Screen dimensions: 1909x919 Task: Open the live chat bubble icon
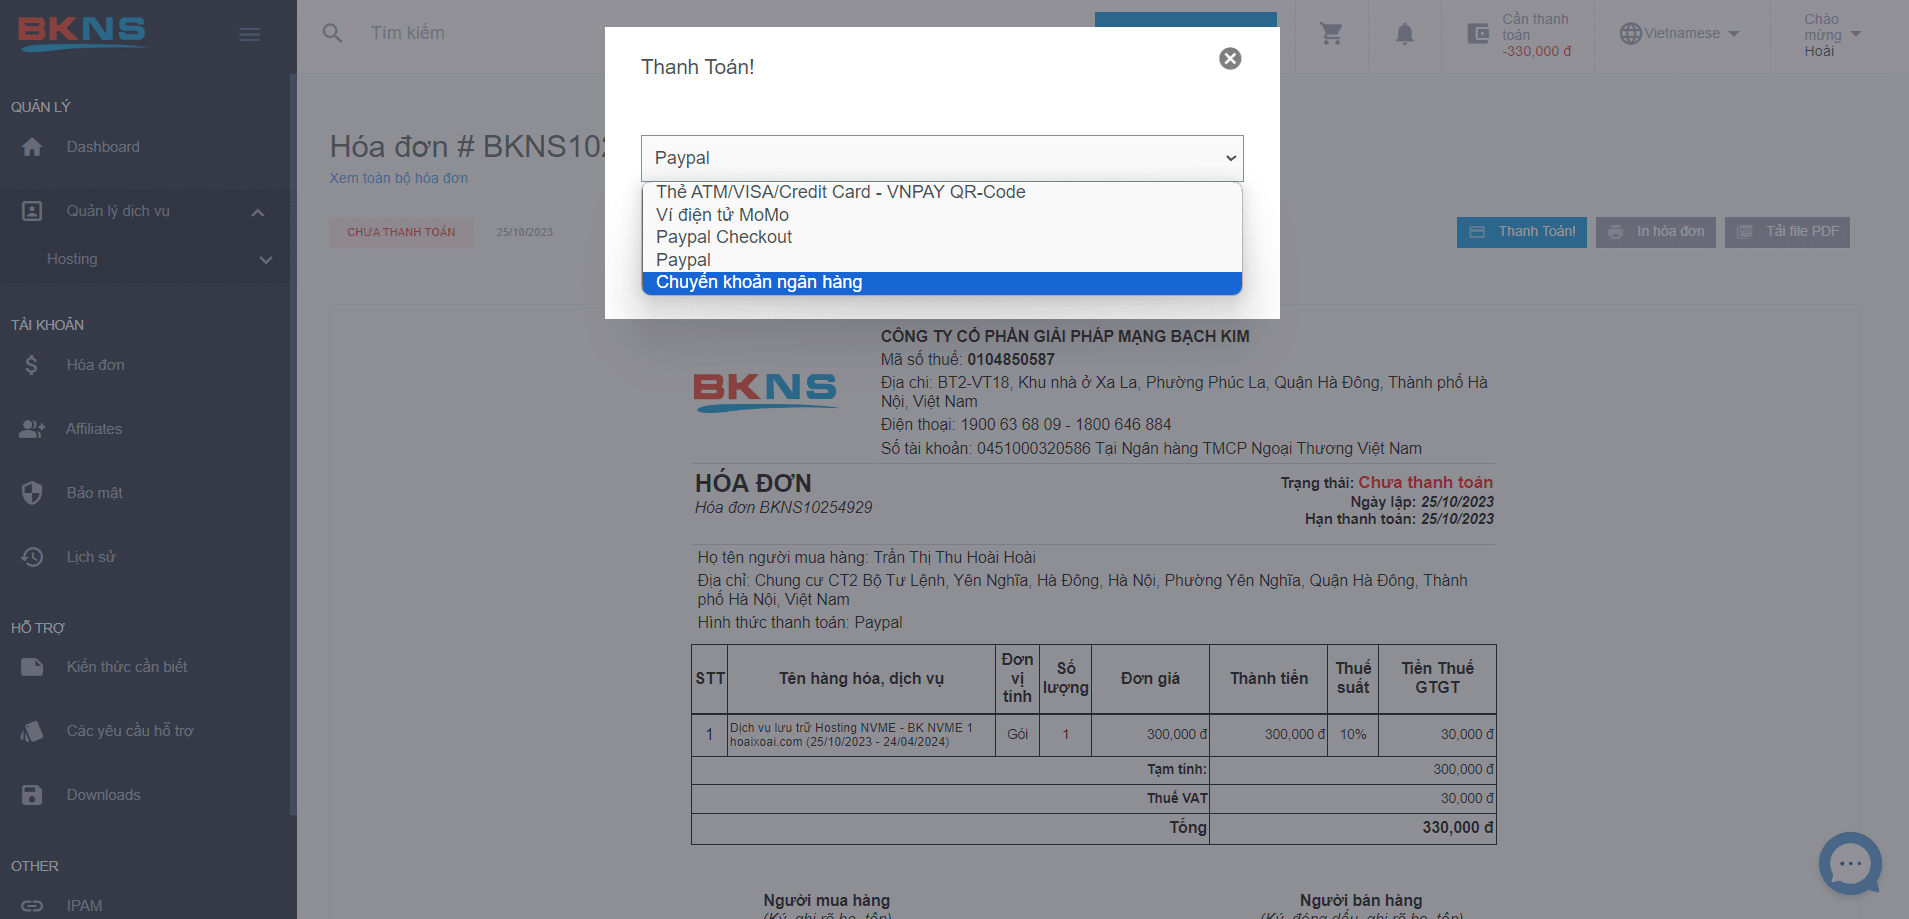click(x=1850, y=864)
